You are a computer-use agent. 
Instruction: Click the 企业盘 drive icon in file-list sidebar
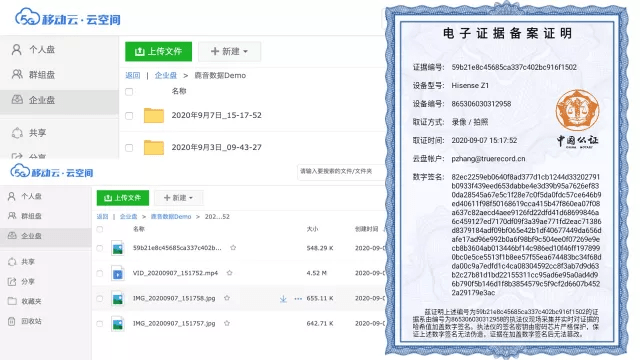point(12,236)
